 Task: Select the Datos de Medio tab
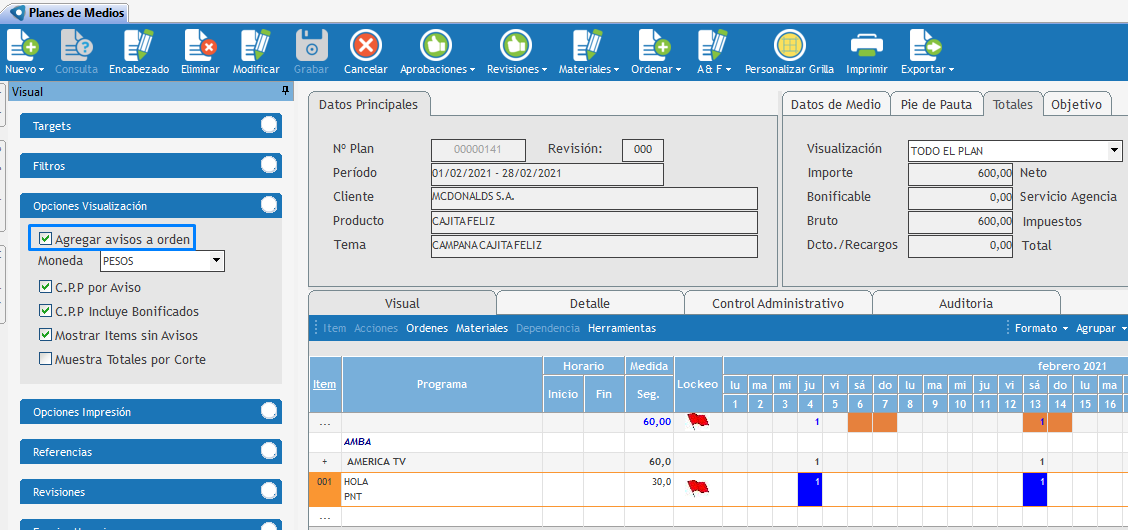(835, 104)
